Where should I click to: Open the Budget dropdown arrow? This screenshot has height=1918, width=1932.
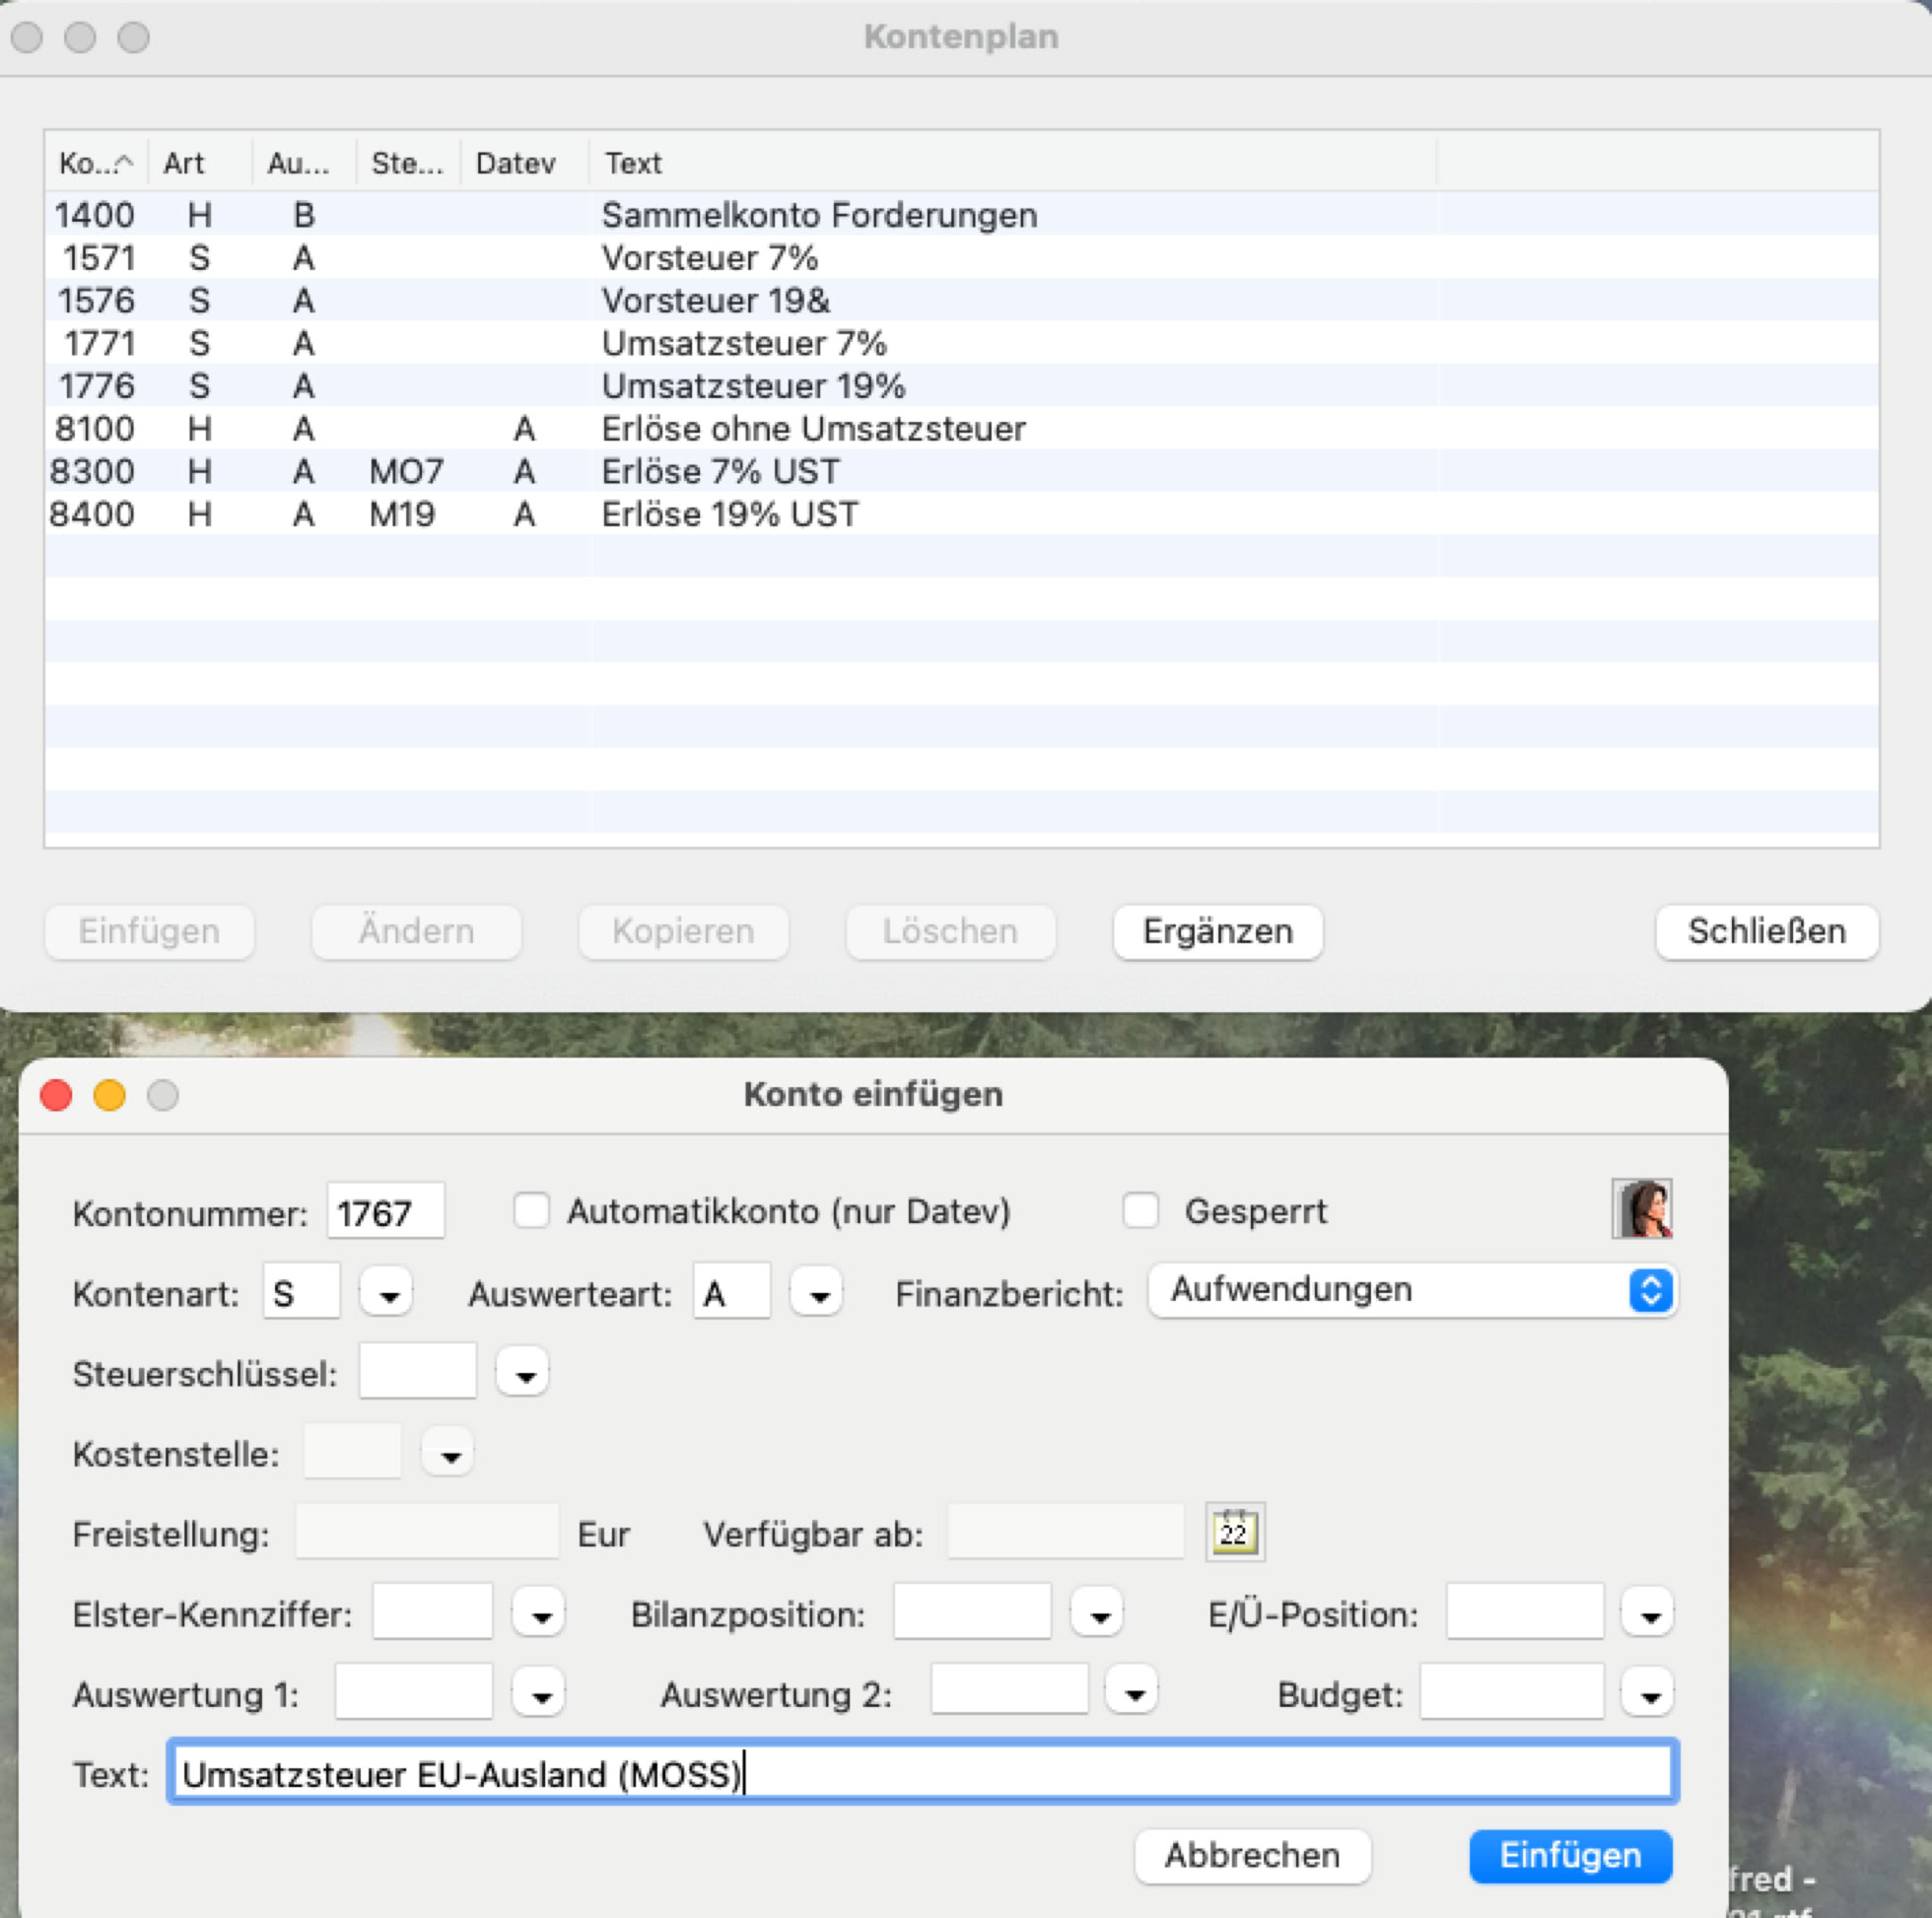1648,1693
